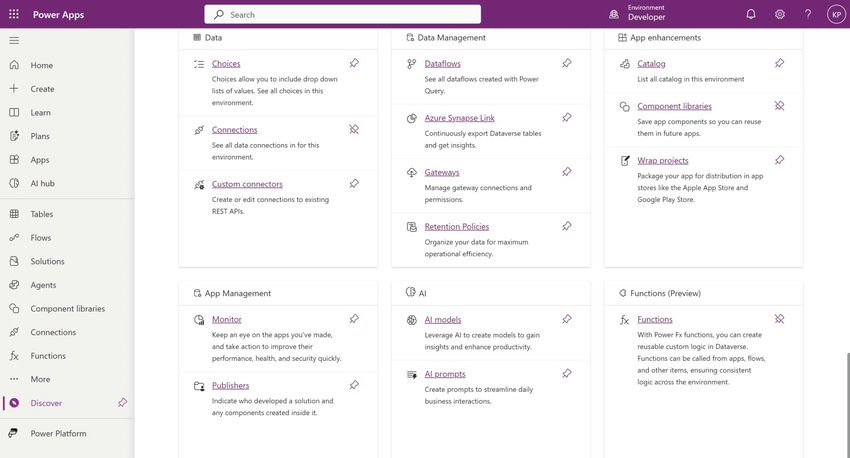Pin Dataflows to the navigation

pyautogui.click(x=567, y=64)
